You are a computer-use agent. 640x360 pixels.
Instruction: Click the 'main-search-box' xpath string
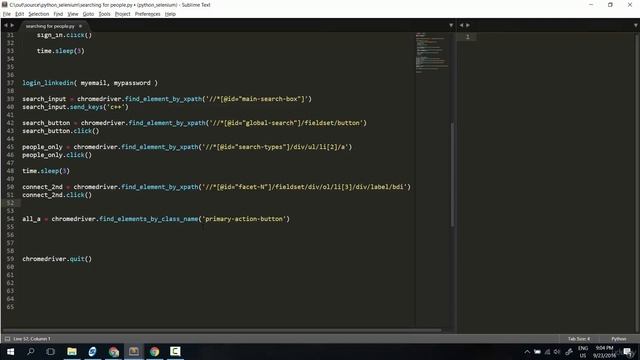[257, 99]
